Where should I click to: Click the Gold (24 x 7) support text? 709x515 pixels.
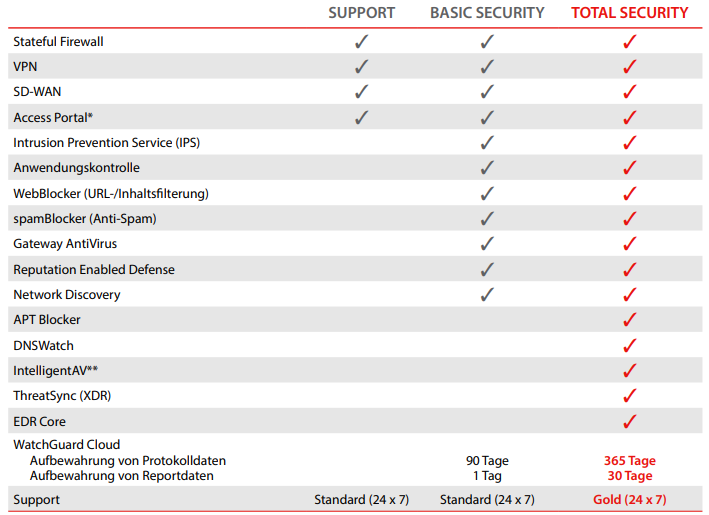(x=630, y=499)
